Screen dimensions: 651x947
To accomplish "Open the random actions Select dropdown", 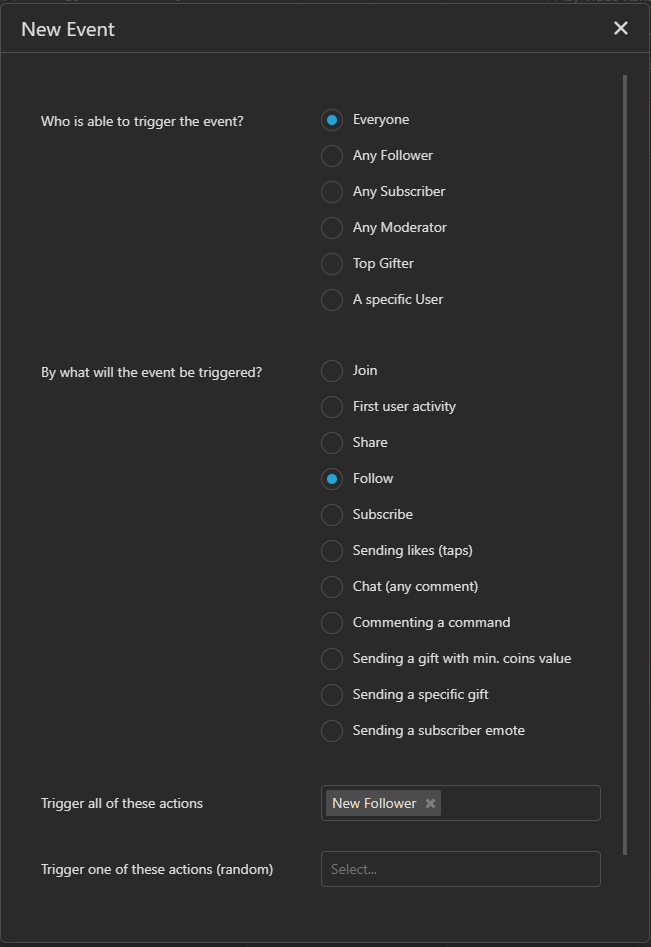I will pyautogui.click(x=460, y=868).
